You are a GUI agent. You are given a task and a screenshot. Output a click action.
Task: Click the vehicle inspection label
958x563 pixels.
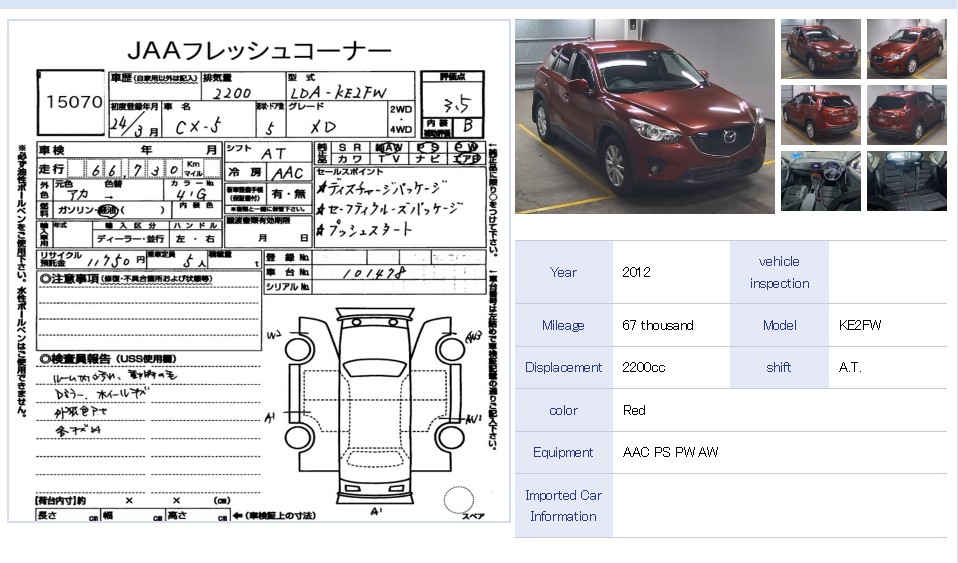coord(779,272)
